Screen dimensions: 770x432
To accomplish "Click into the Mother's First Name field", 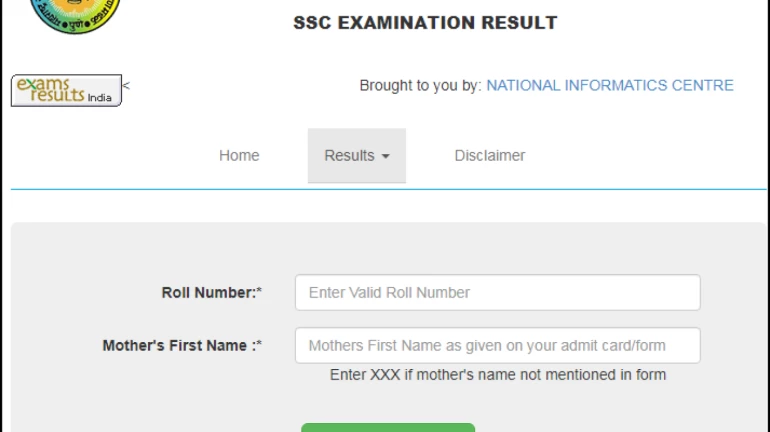I will click(x=497, y=346).
